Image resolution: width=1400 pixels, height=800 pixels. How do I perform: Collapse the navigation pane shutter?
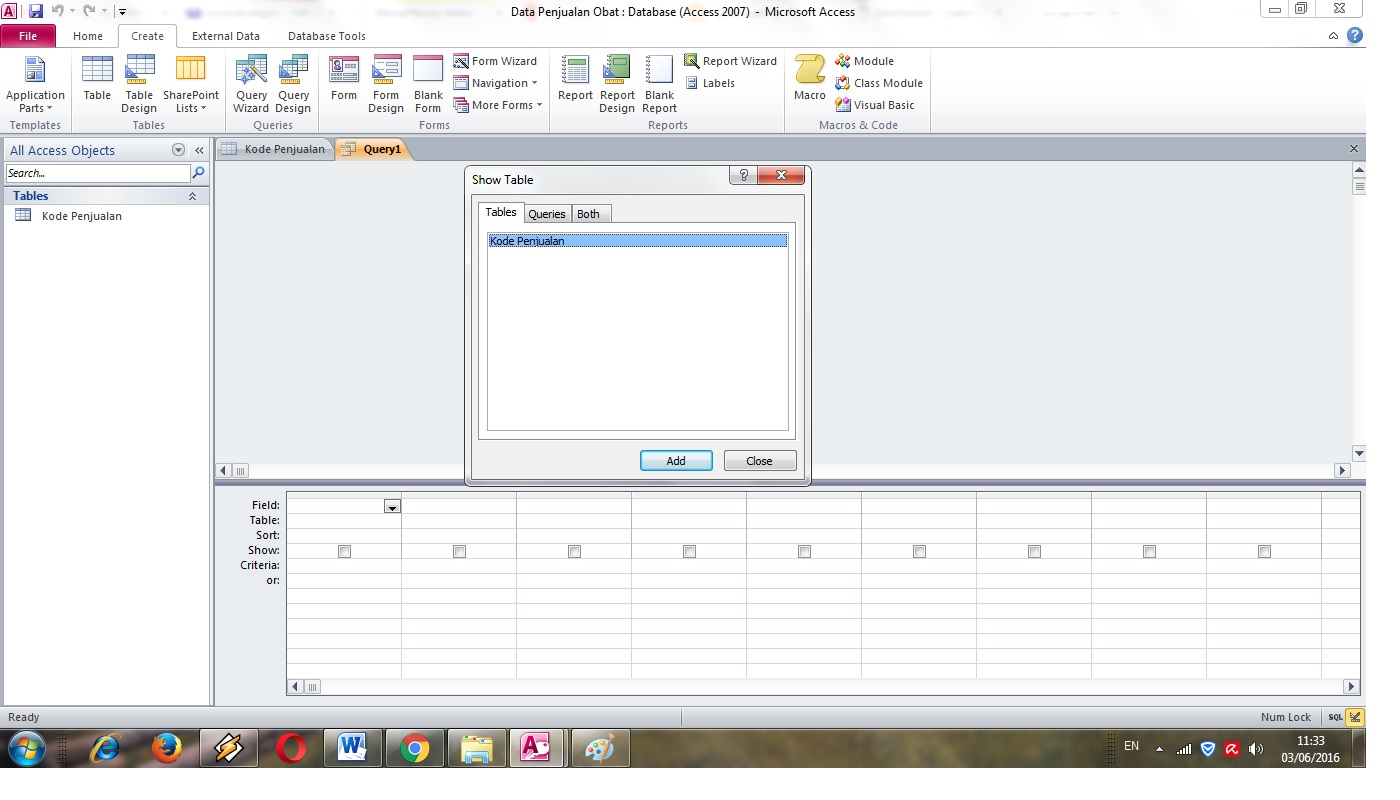tap(199, 150)
